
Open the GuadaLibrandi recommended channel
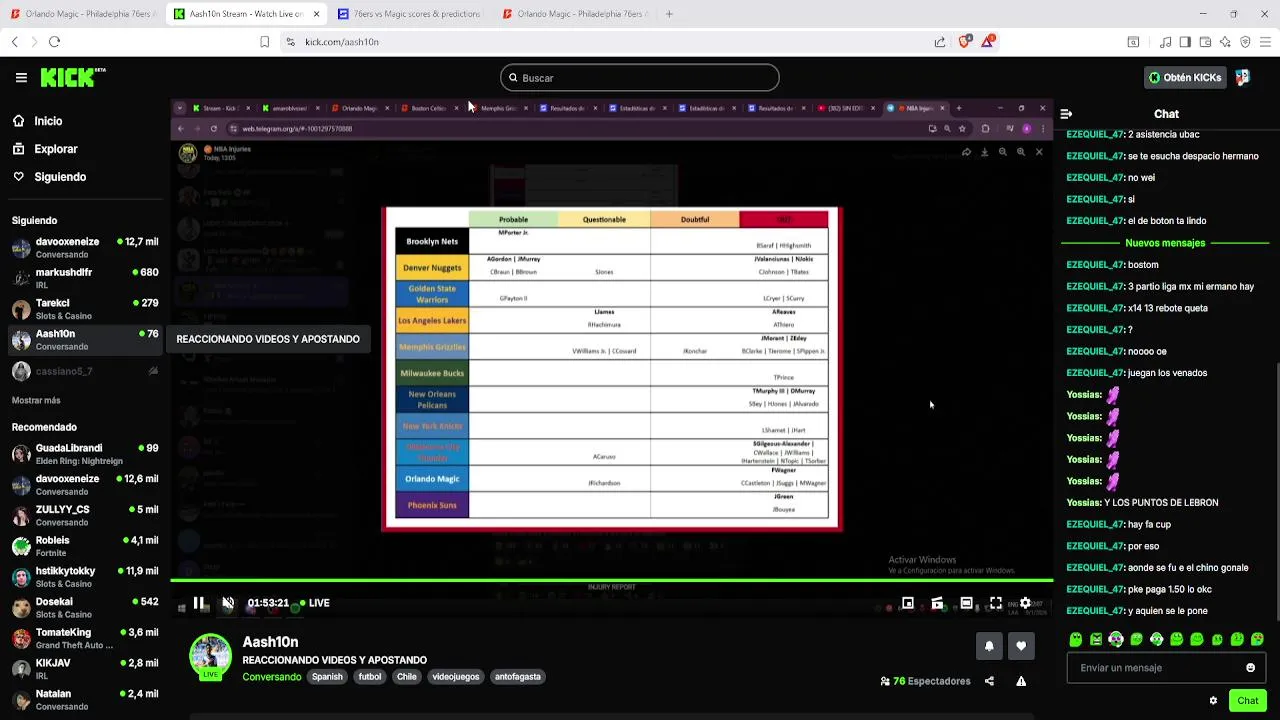[84, 454]
